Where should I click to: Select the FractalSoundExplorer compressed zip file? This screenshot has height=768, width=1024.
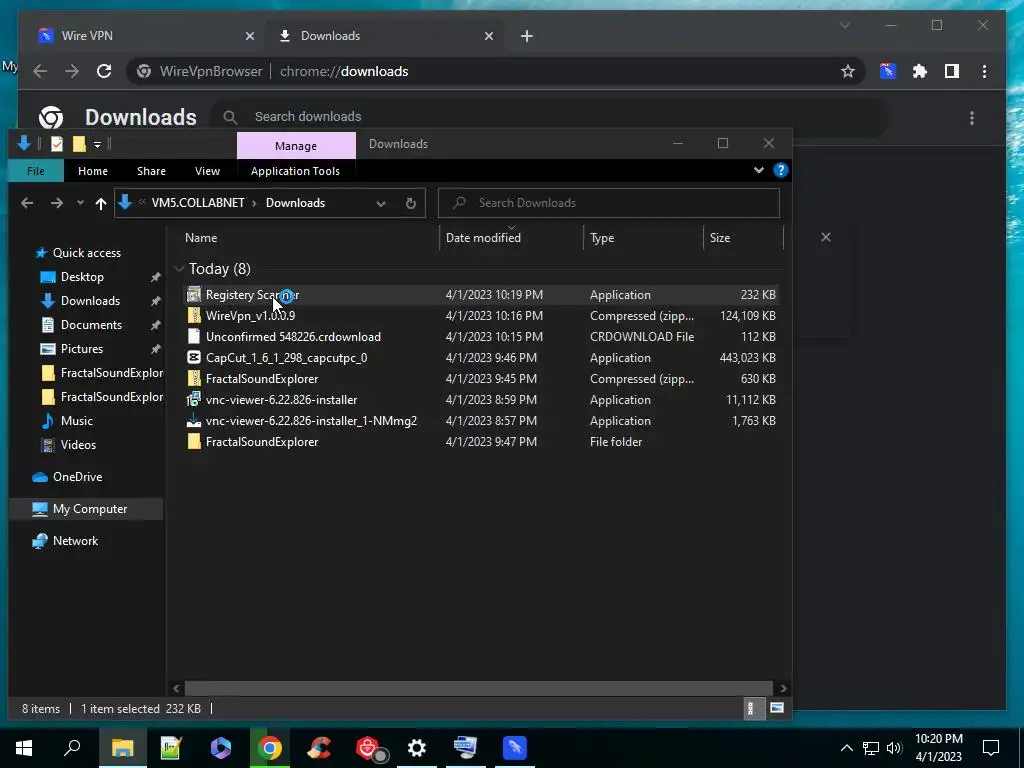(481, 379)
